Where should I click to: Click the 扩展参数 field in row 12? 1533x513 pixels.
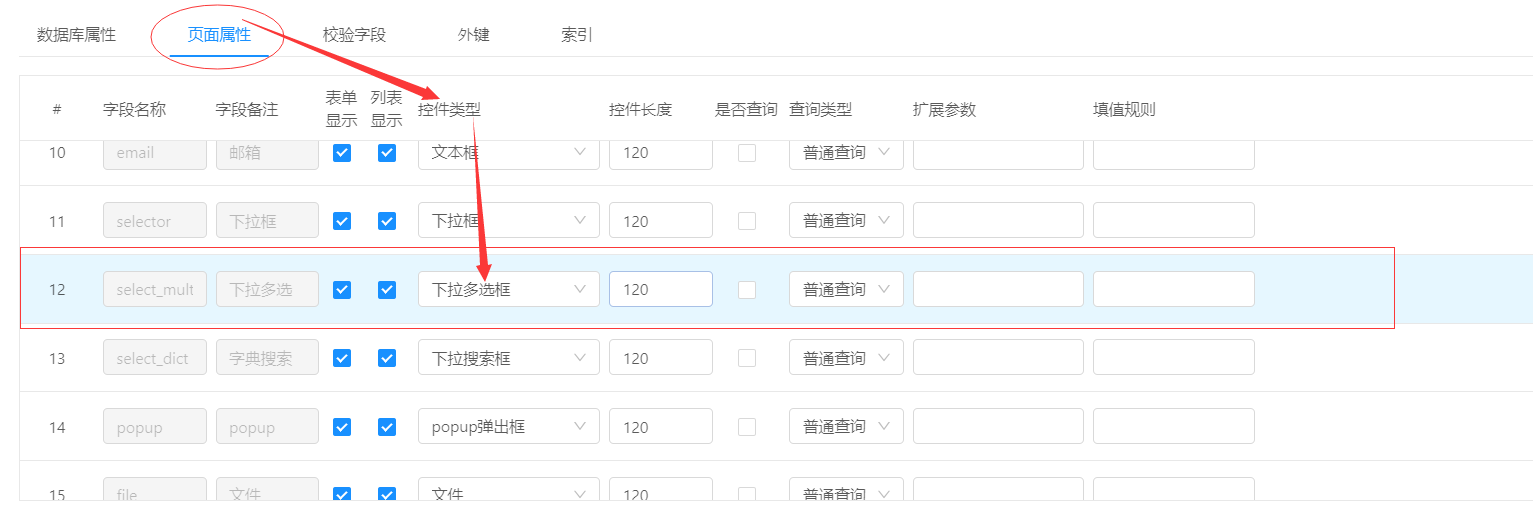coord(998,289)
